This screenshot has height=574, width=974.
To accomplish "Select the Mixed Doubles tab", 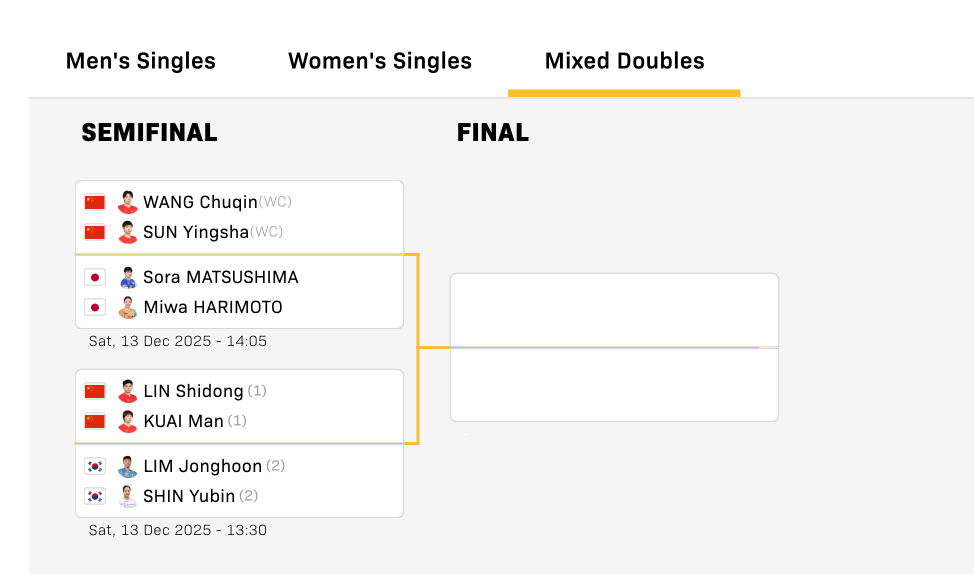I will [x=624, y=61].
